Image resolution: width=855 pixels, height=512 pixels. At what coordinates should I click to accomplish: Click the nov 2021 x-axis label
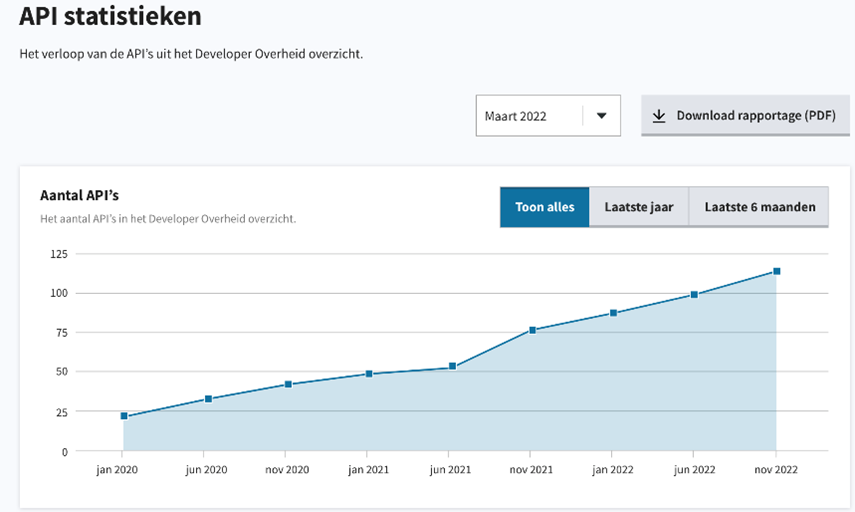click(531, 469)
